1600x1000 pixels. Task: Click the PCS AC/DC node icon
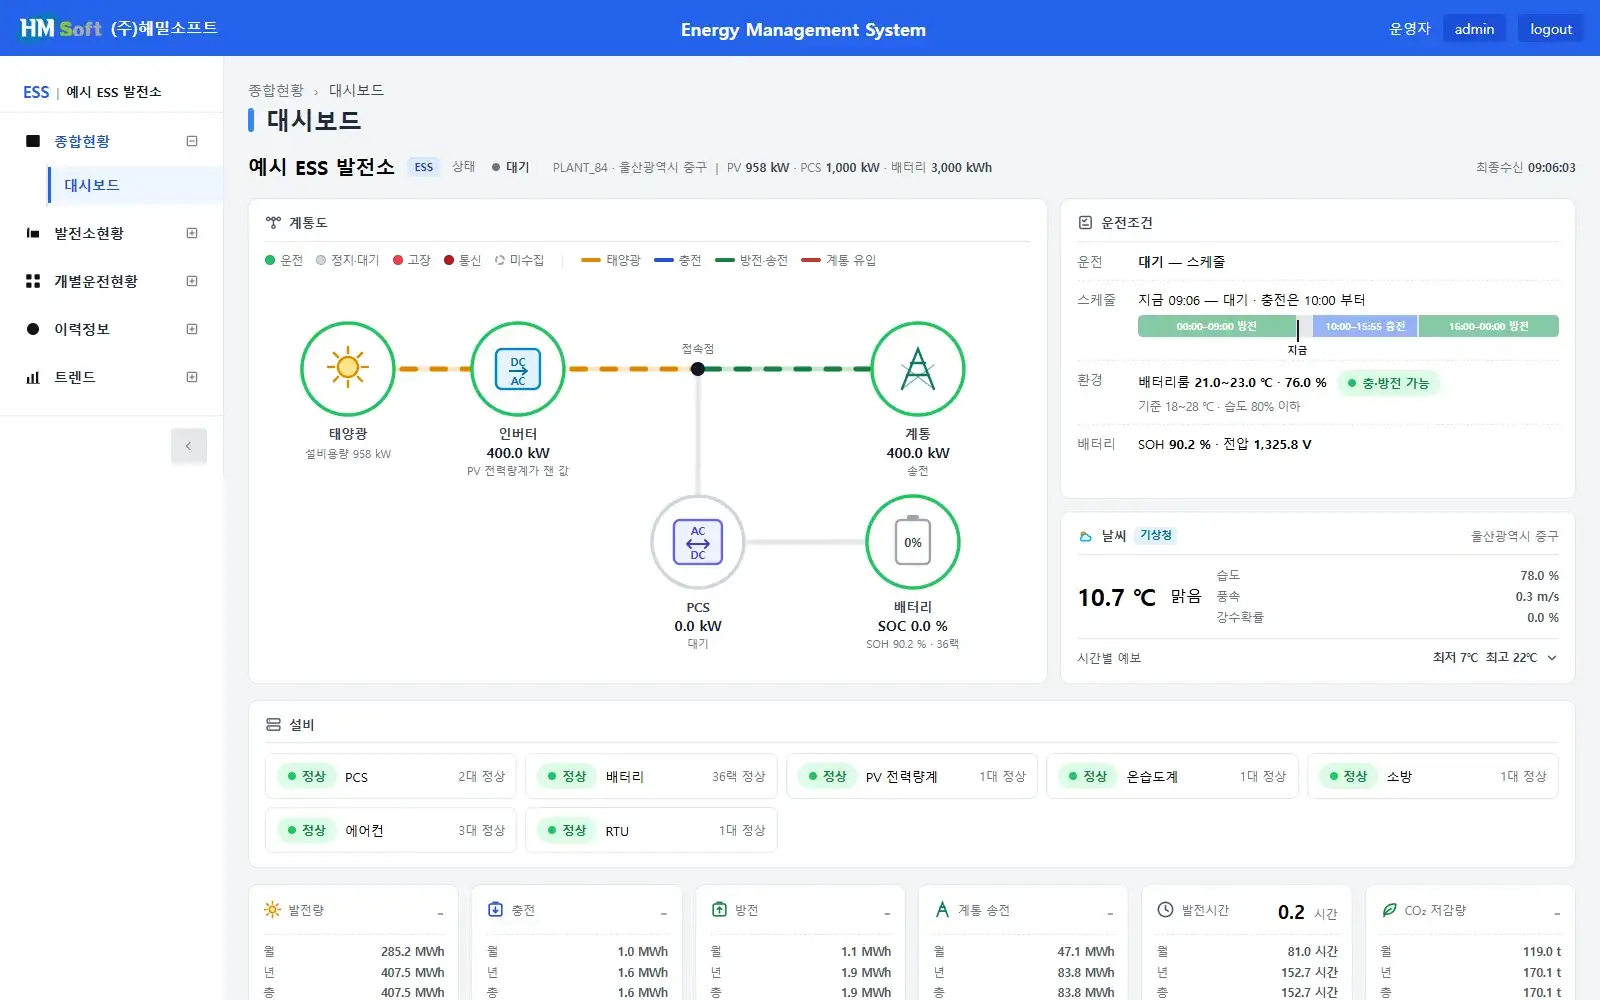[x=698, y=542]
